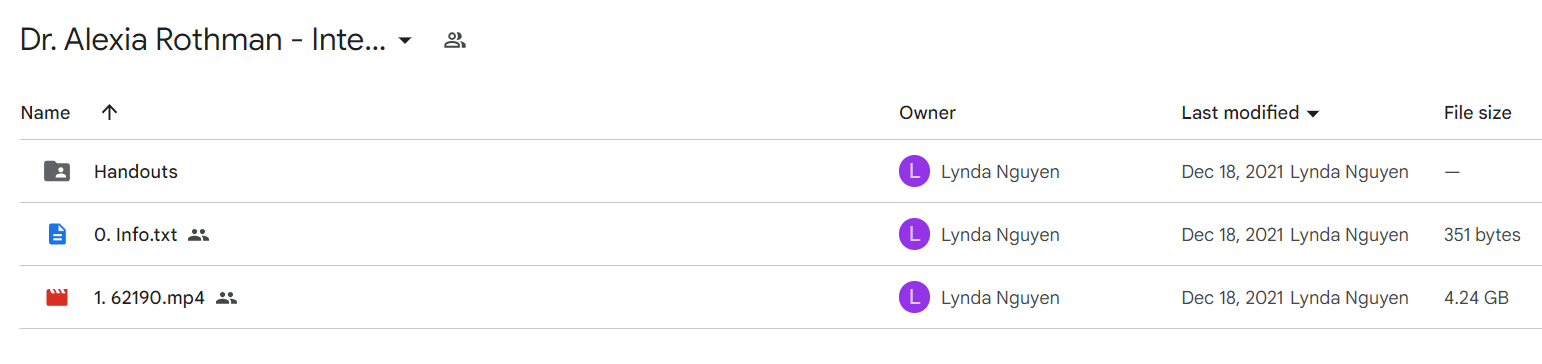
Task: Click the blue document icon for 0. Info.txt
Action: point(57,235)
